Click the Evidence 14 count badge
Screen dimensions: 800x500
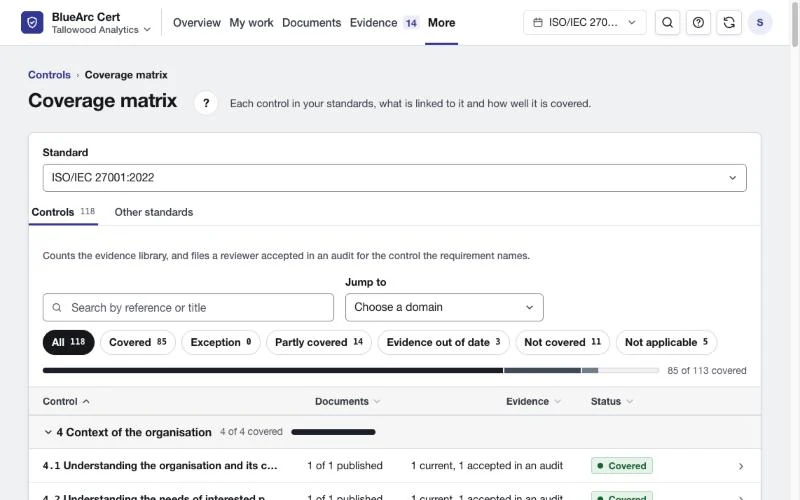coord(411,23)
